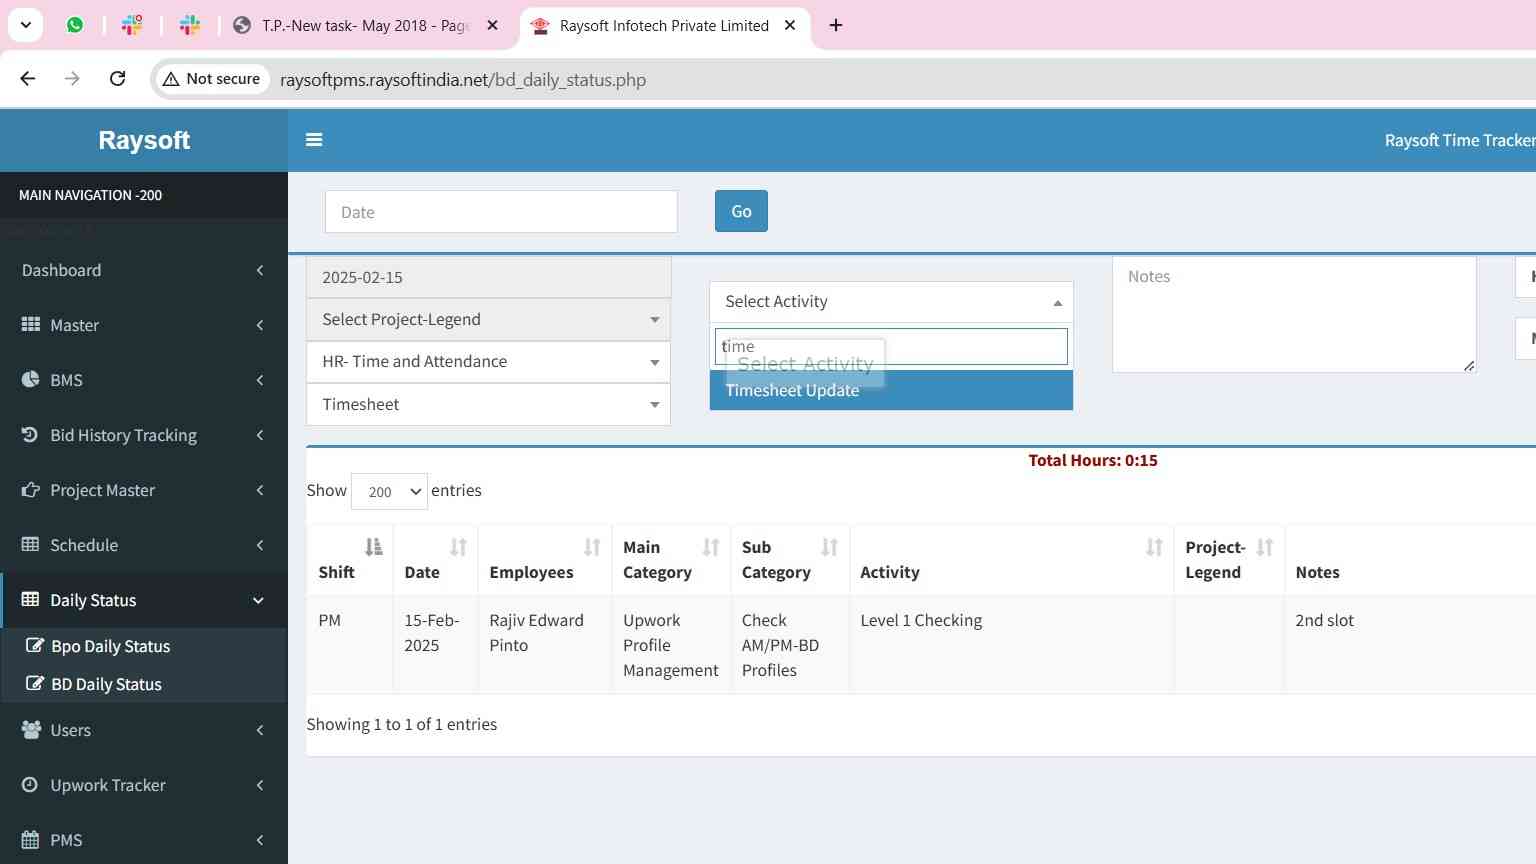
Task: Open HR- Time and Attendance dropdown
Action: coord(488,362)
